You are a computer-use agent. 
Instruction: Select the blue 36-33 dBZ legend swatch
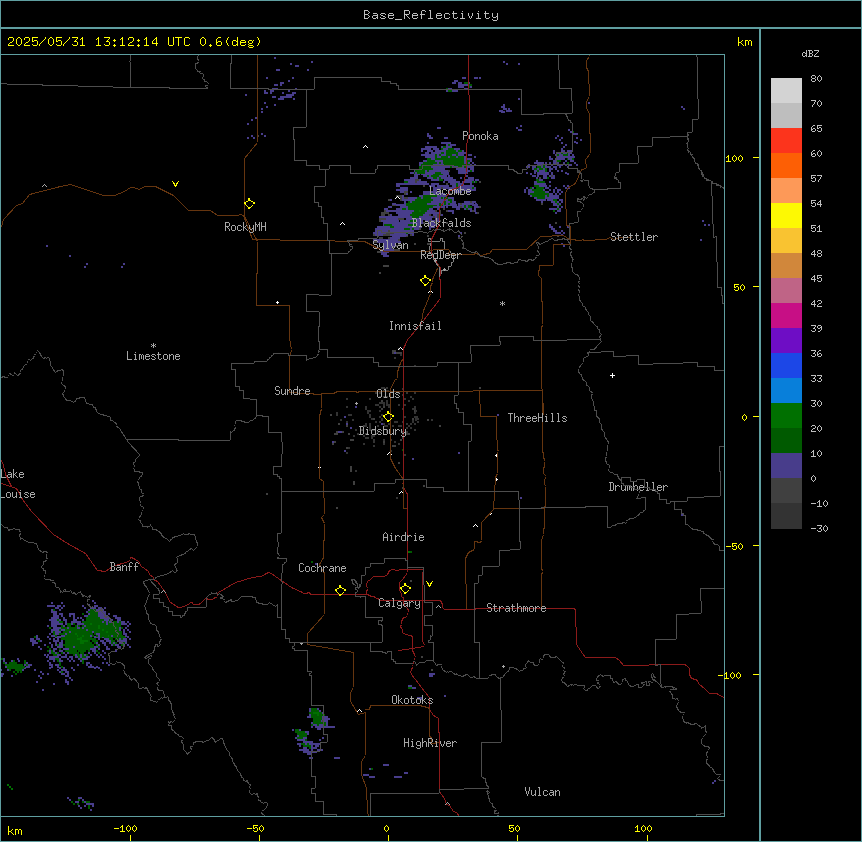[x=786, y=365]
